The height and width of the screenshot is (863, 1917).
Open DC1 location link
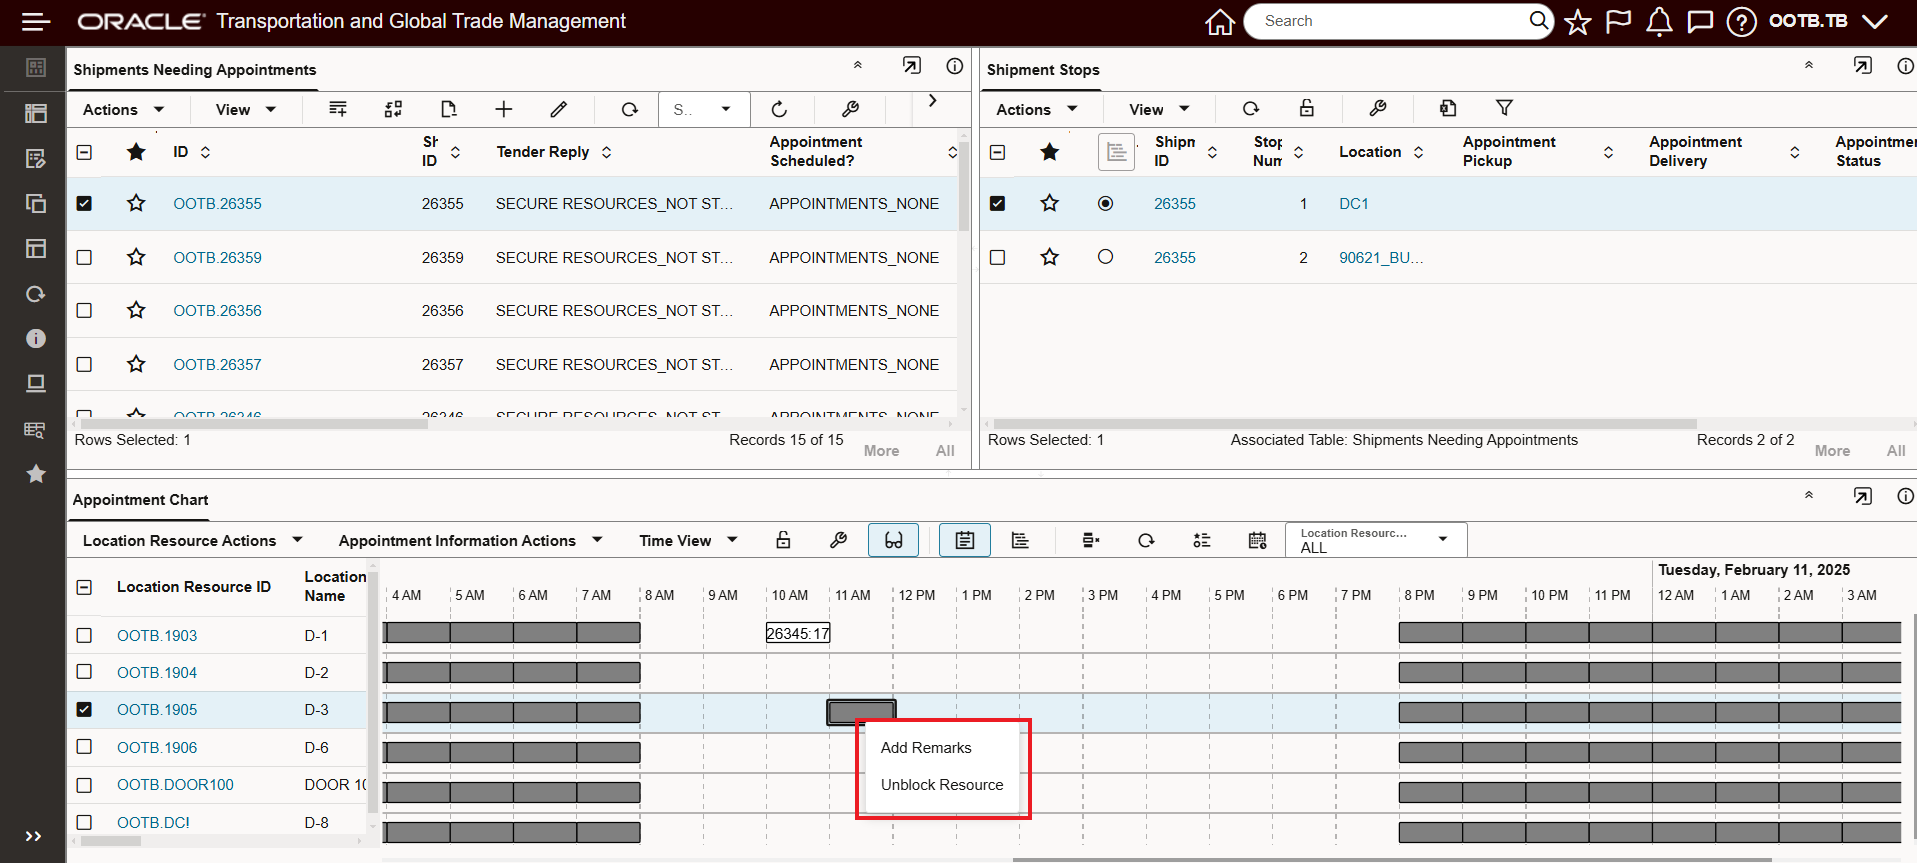[x=1354, y=203]
